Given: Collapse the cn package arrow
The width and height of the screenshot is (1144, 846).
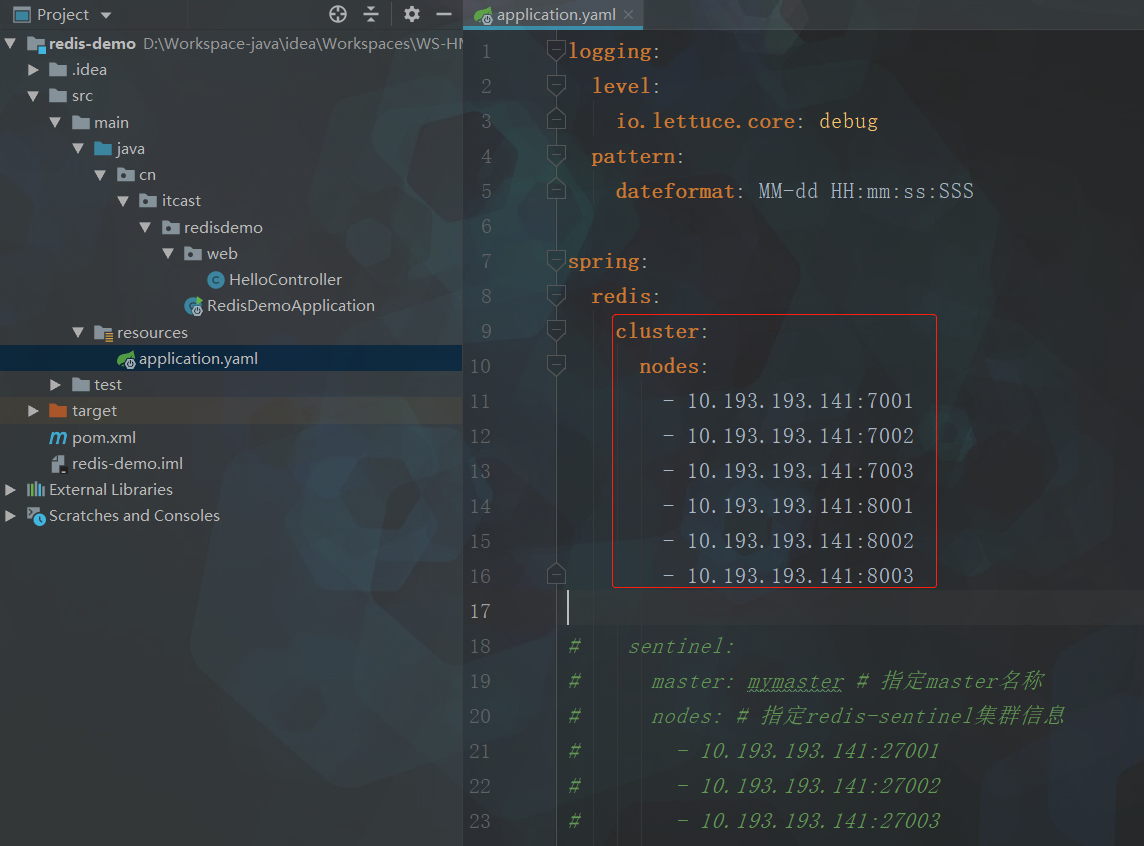Looking at the screenshot, I should [x=101, y=175].
